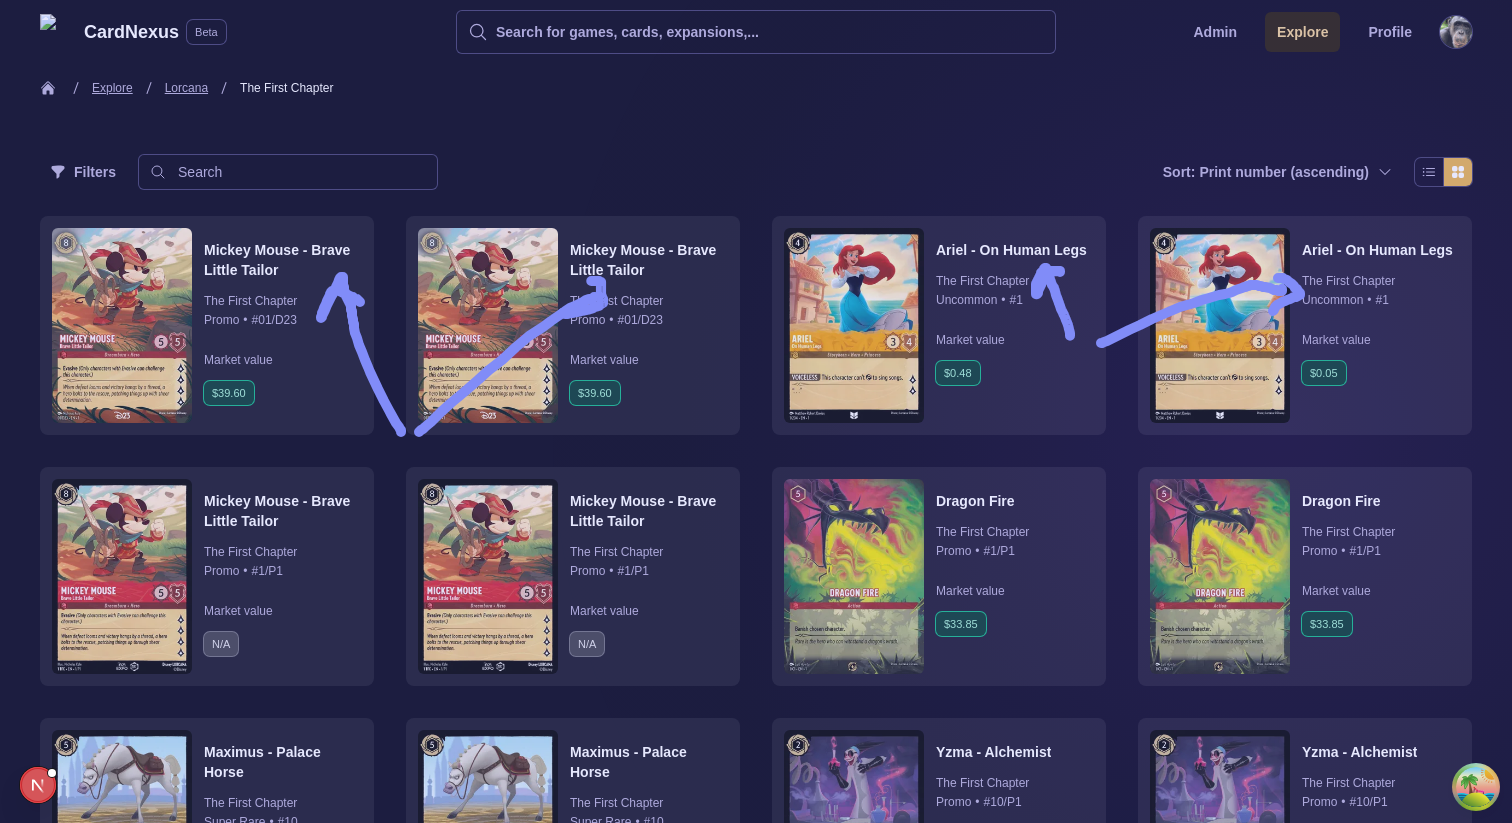Viewport: 1512px width, 823px height.
Task: Go to the Admin menu item
Action: point(1214,32)
